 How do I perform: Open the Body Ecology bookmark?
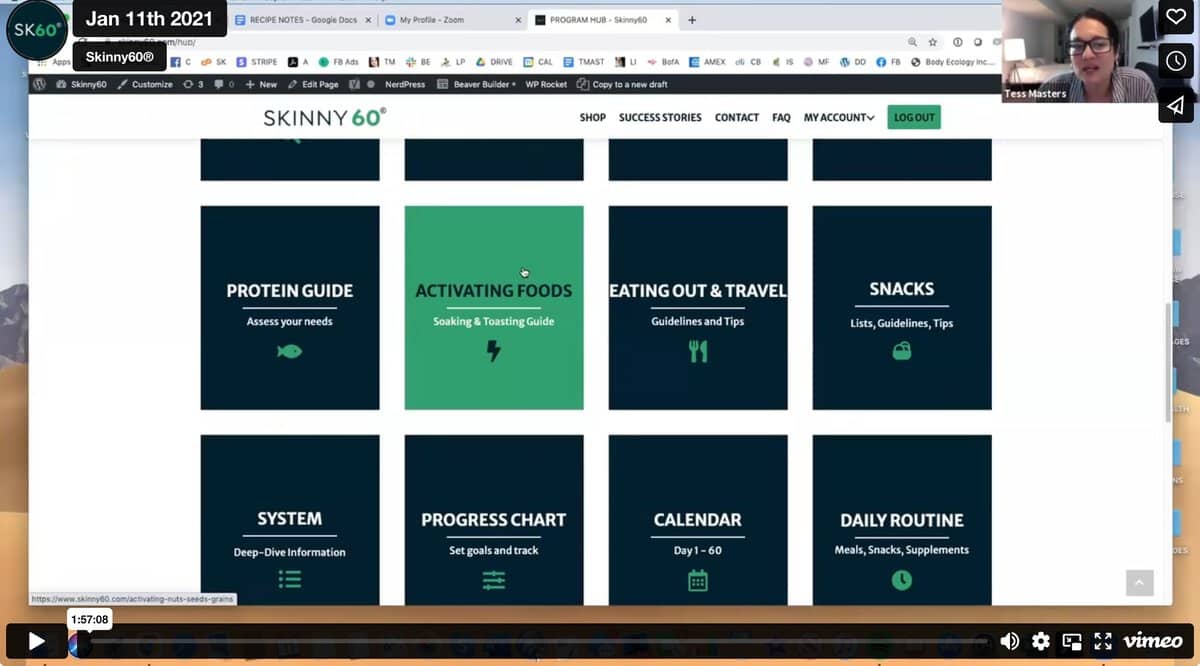[x=953, y=62]
